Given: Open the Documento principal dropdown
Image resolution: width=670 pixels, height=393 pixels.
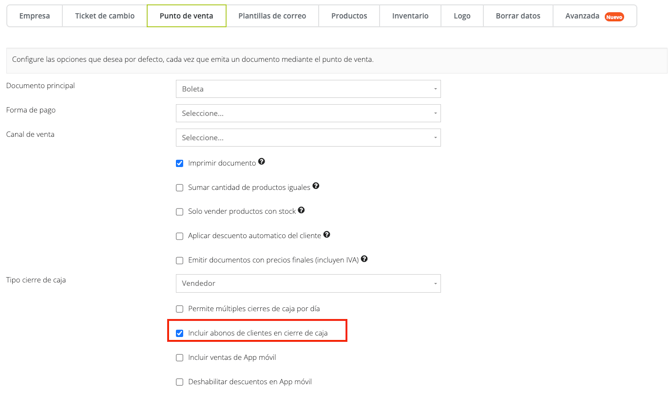Looking at the screenshot, I should [x=308, y=89].
